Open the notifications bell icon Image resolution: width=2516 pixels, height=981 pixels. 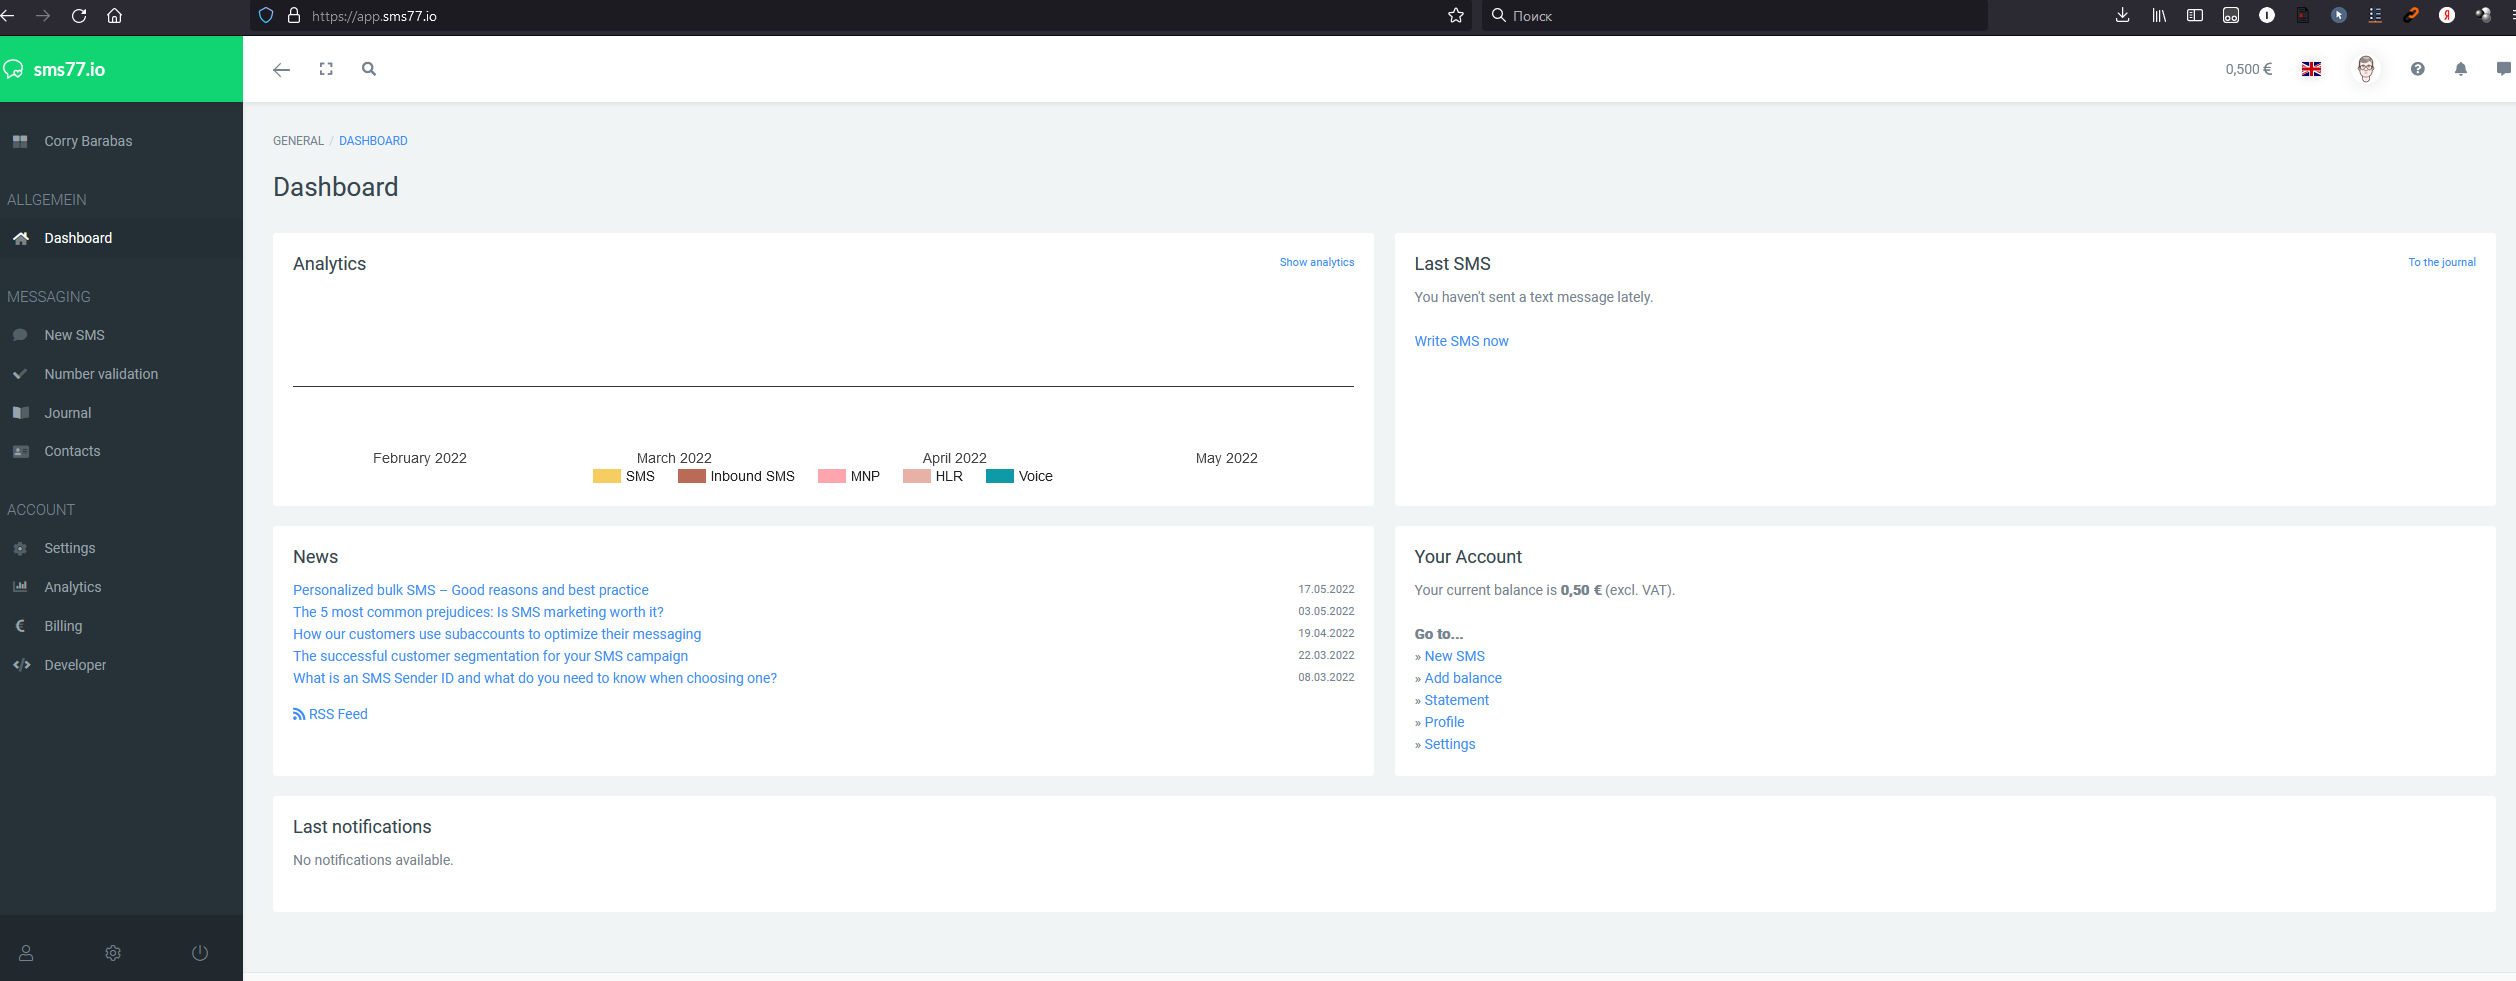[2461, 69]
